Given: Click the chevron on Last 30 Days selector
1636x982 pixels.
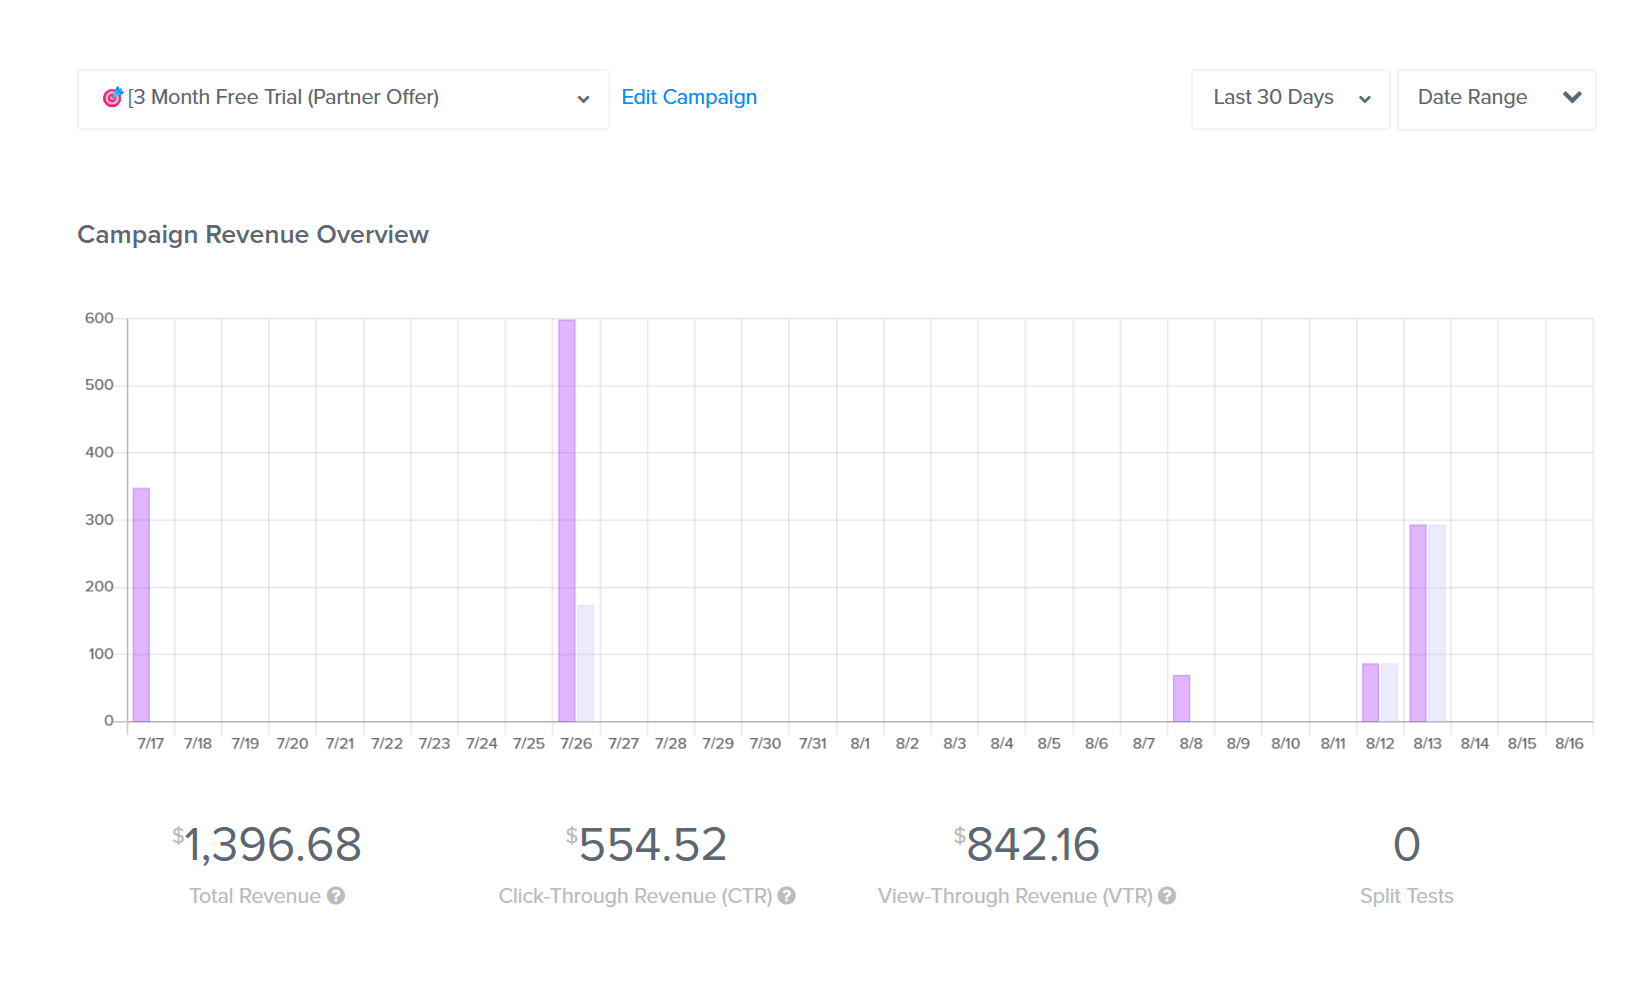Looking at the screenshot, I should coord(1364,99).
